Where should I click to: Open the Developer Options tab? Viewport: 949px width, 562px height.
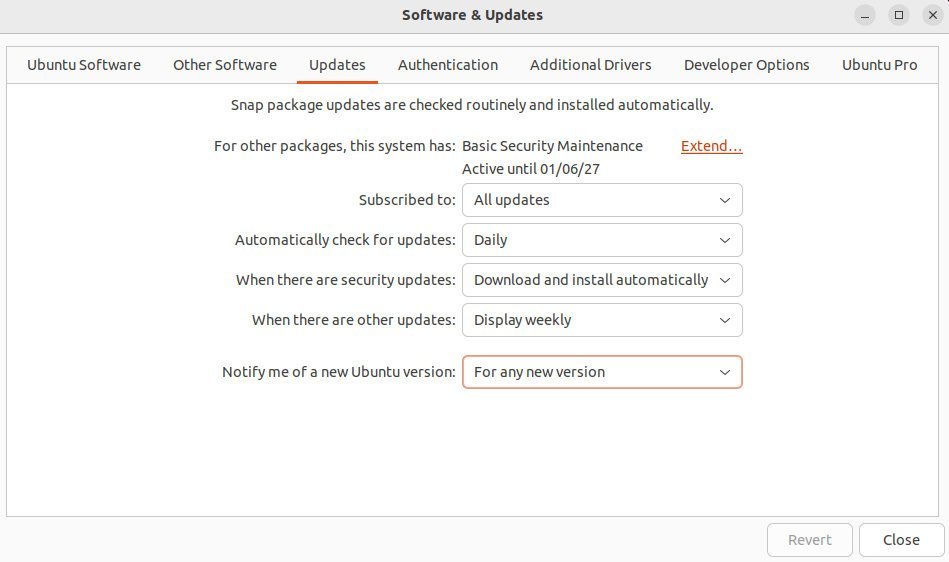point(746,65)
